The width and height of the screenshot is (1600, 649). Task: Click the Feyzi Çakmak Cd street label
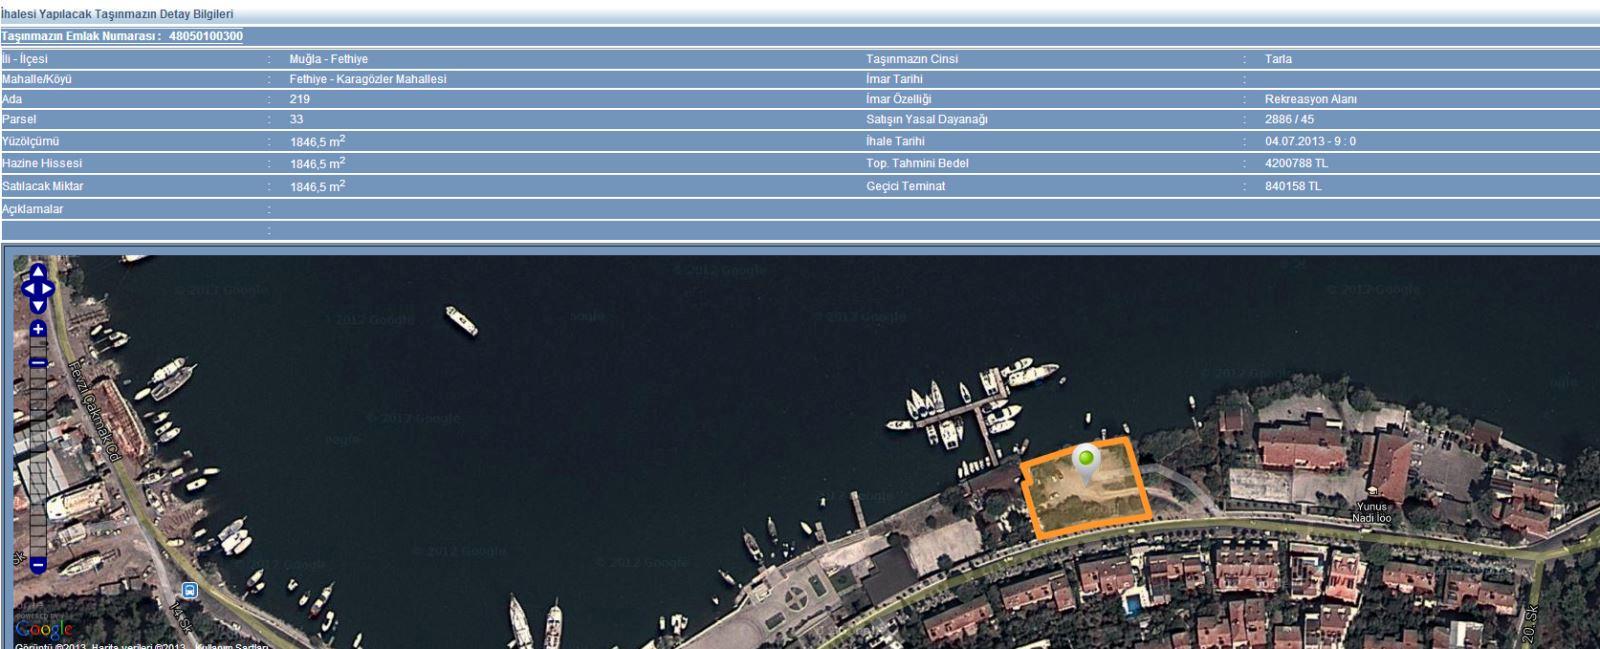pyautogui.click(x=93, y=410)
